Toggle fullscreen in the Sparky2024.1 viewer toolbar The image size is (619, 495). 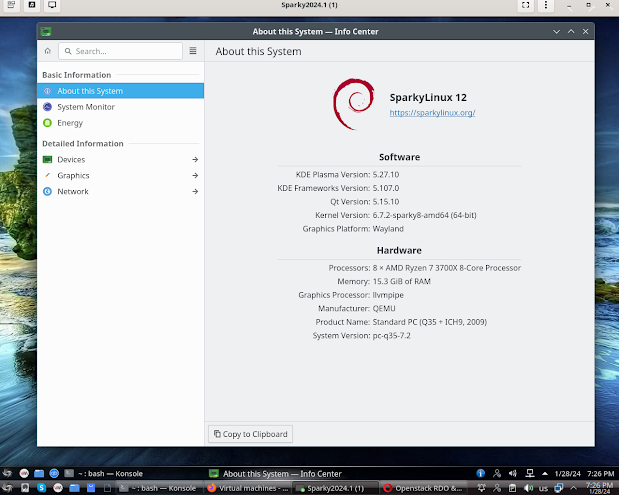point(525,5)
